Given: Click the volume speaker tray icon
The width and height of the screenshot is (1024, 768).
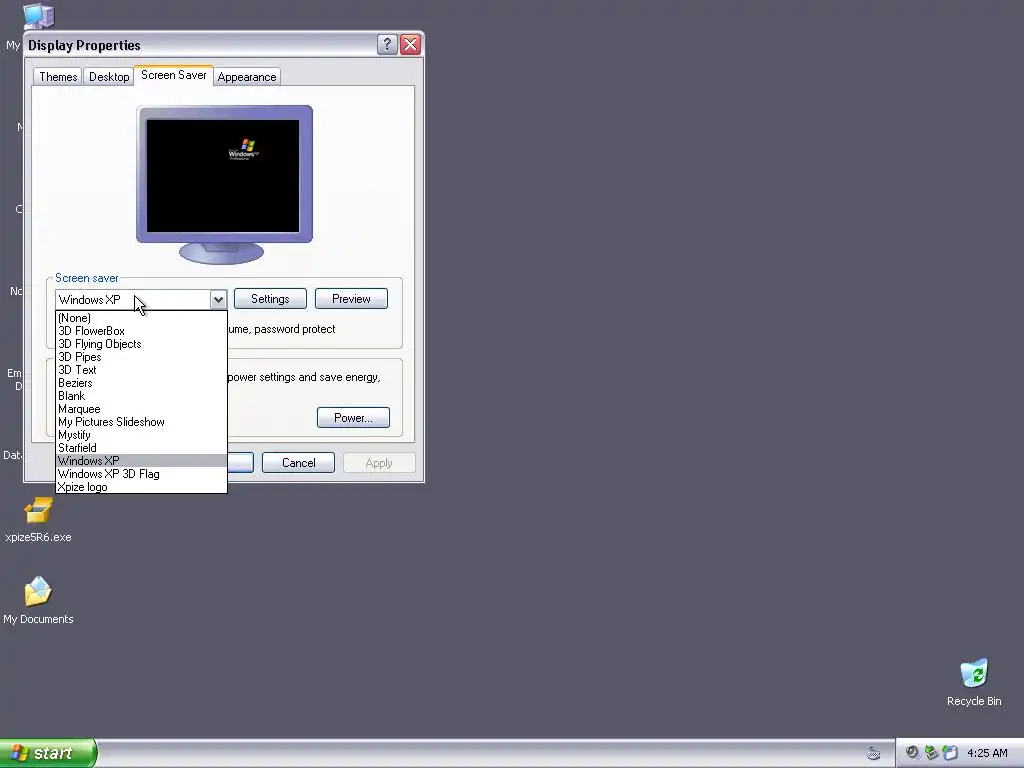Looking at the screenshot, I should click(x=912, y=753).
